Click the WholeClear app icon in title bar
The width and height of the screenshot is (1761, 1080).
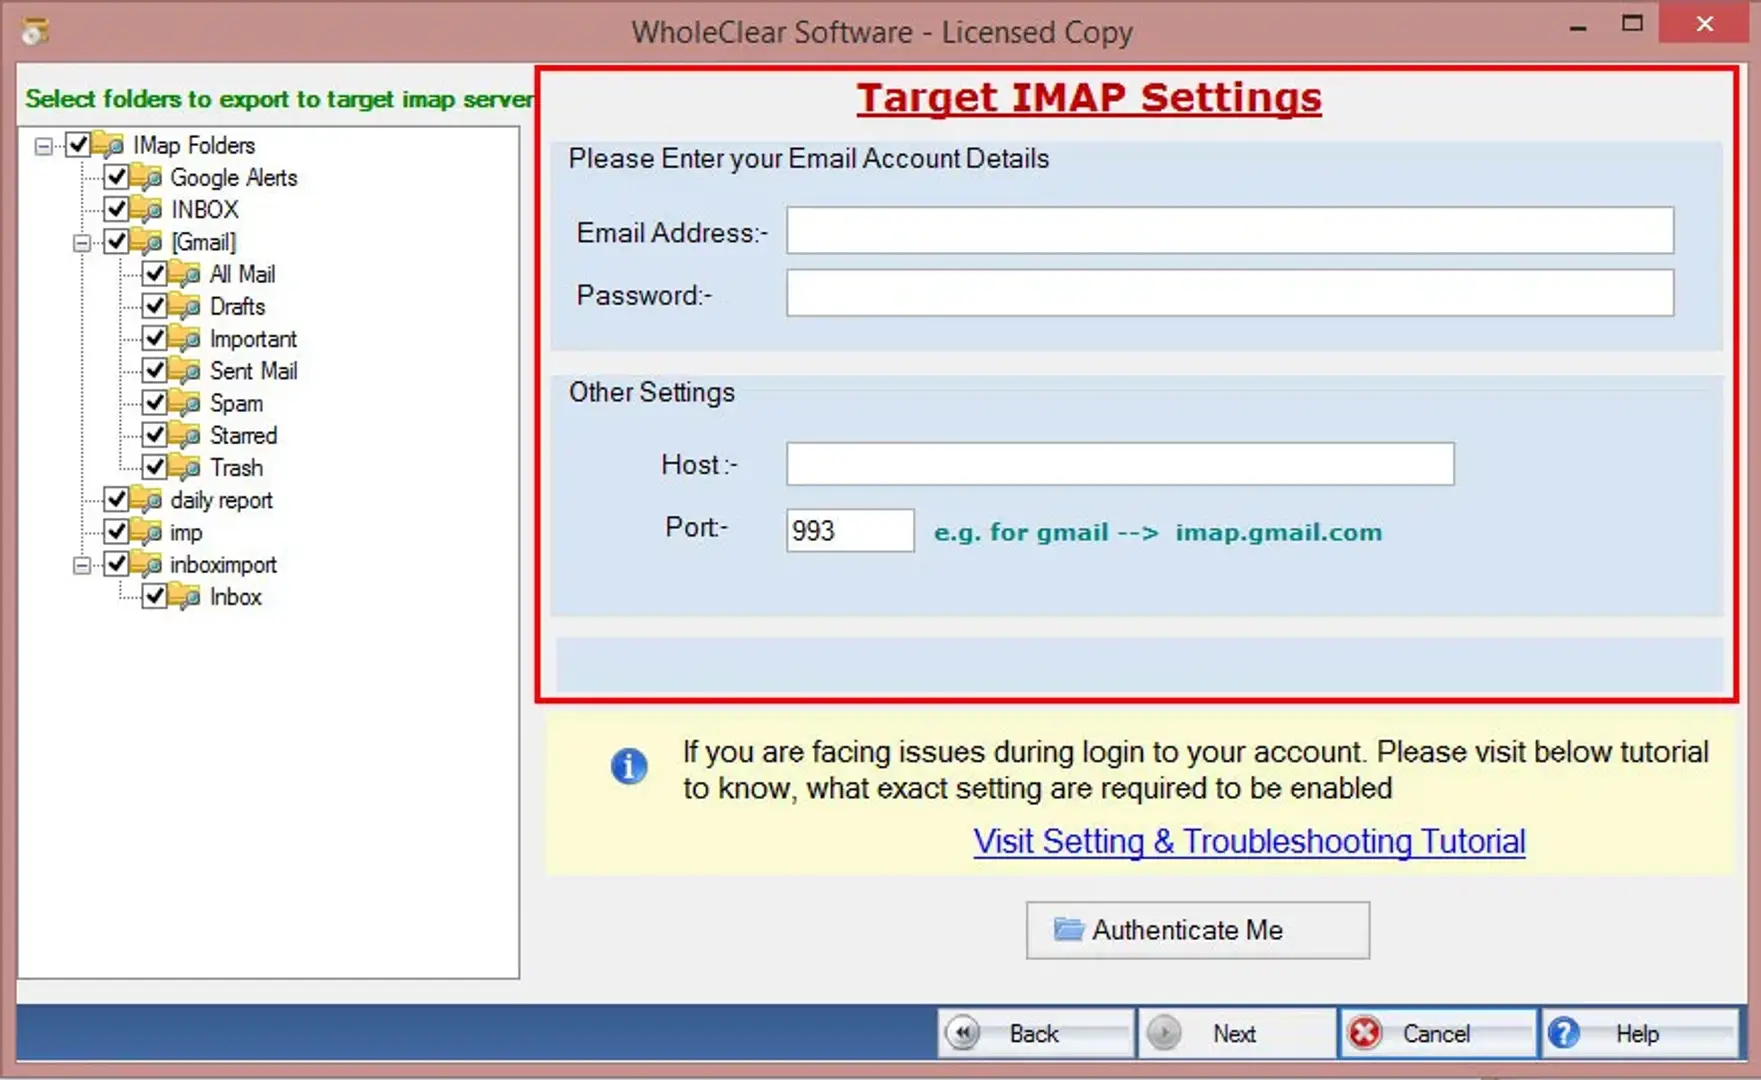tap(34, 31)
